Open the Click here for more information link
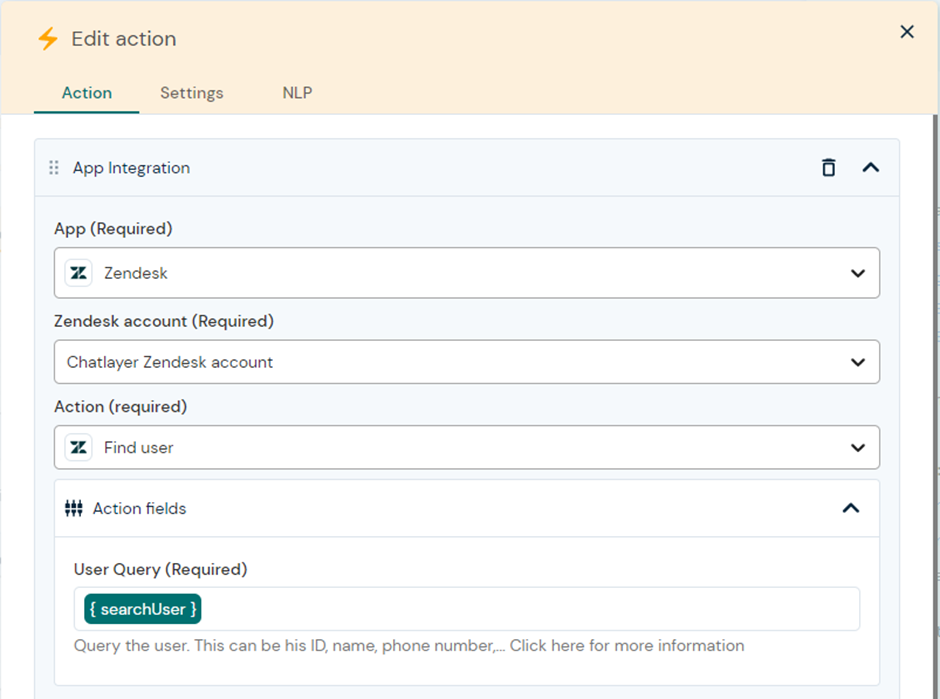This screenshot has width=940, height=699. tap(627, 646)
